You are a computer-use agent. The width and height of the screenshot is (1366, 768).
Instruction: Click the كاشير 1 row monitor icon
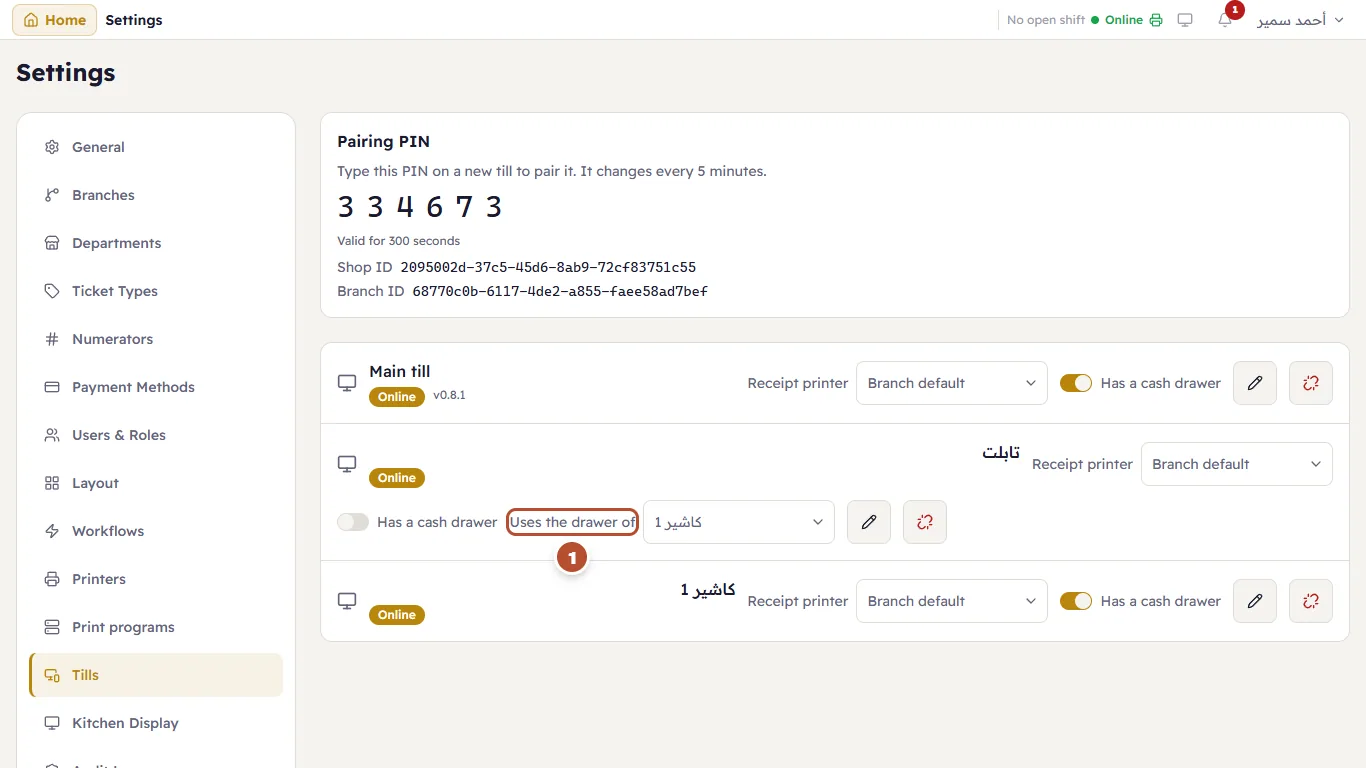point(347,601)
